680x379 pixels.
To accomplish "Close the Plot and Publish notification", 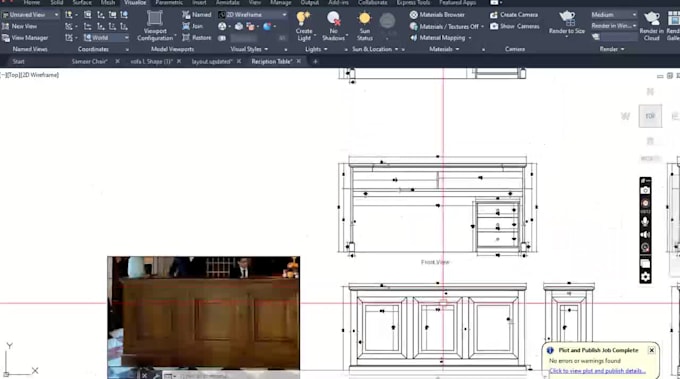I will click(651, 350).
